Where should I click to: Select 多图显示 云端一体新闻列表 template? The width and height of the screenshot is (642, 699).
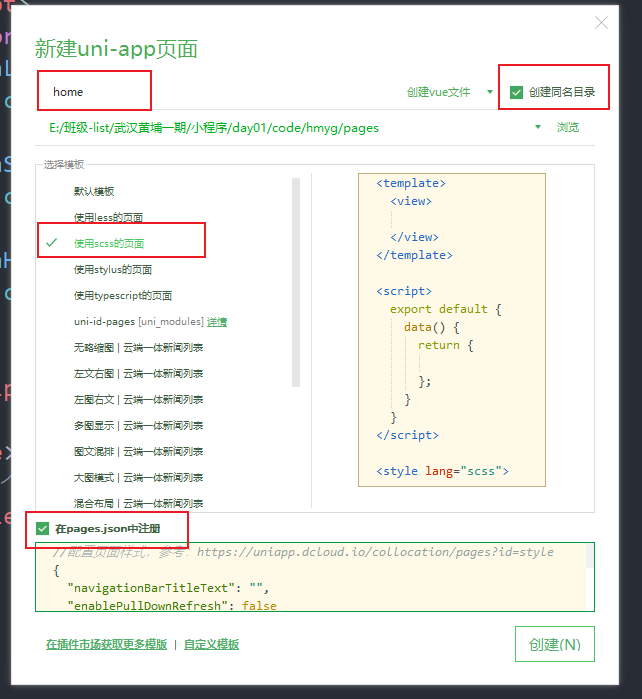coord(138,426)
